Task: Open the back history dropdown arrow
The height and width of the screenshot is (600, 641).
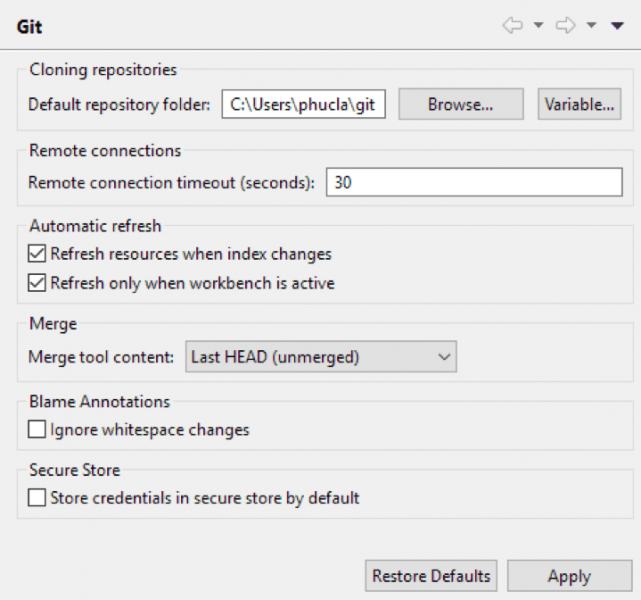Action: [x=538, y=26]
